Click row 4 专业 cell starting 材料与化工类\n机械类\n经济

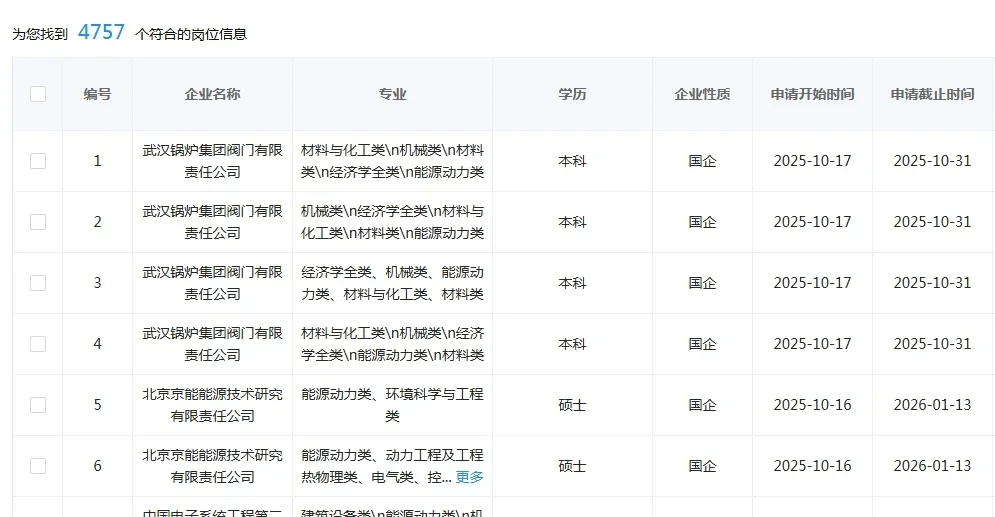pyautogui.click(x=392, y=344)
